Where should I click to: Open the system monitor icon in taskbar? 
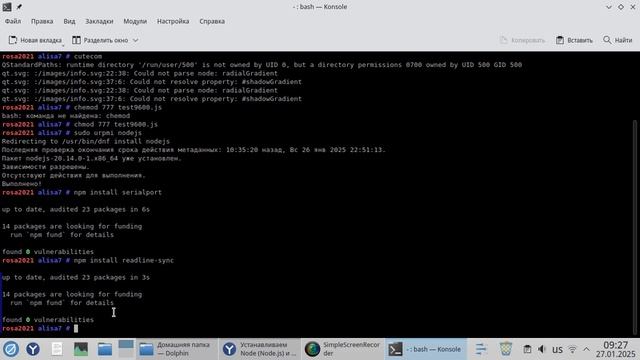coord(81,349)
